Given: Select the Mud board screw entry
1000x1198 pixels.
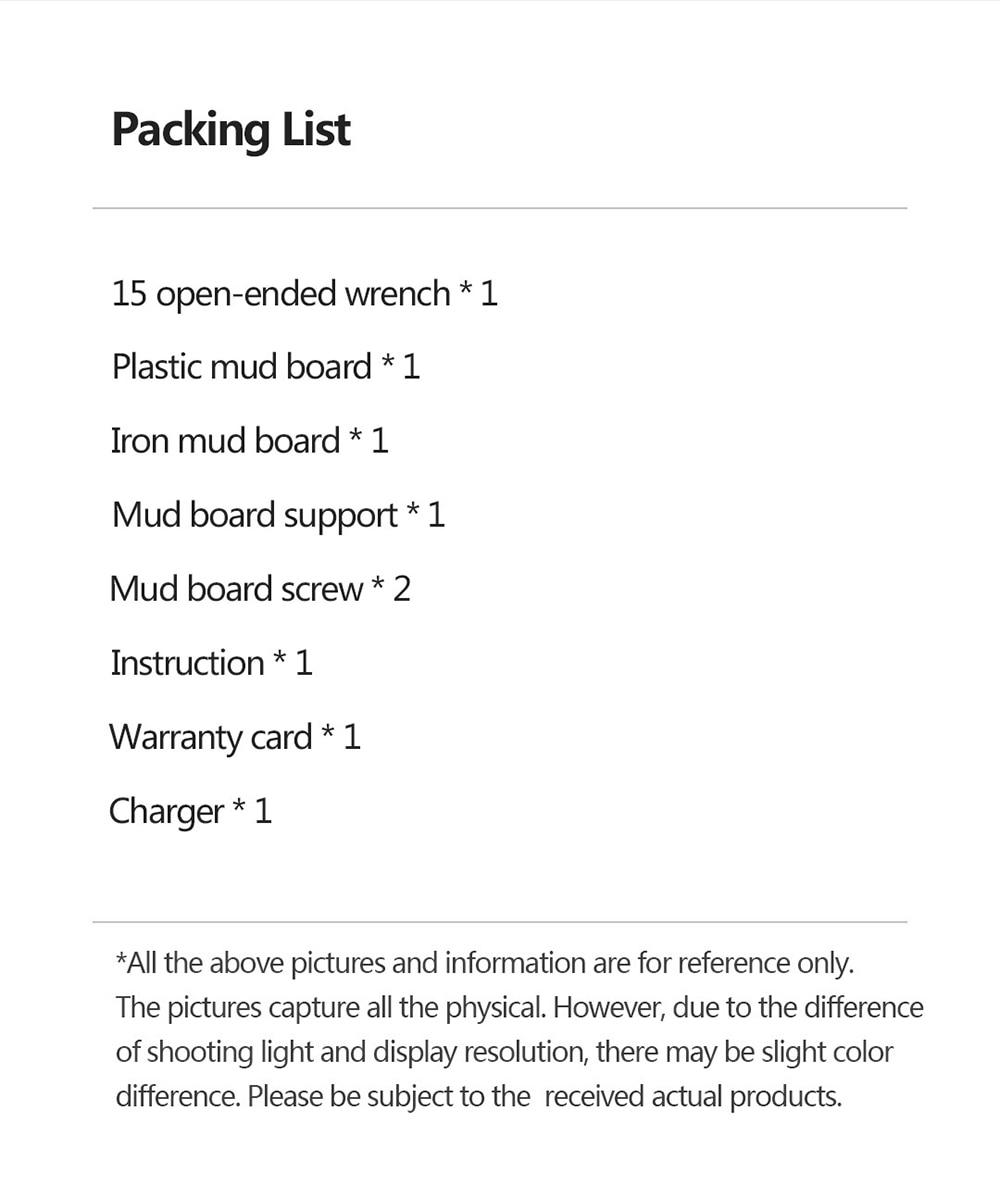Looking at the screenshot, I should pos(261,589).
